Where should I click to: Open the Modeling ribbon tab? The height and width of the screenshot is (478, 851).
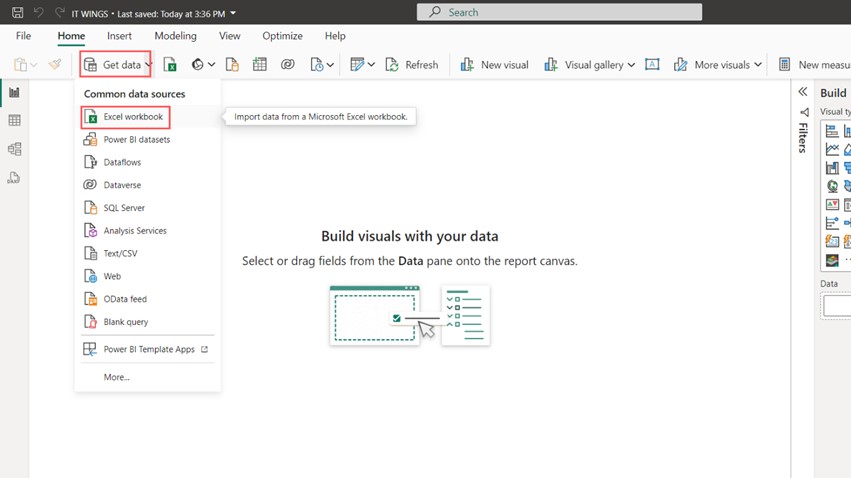tap(175, 36)
